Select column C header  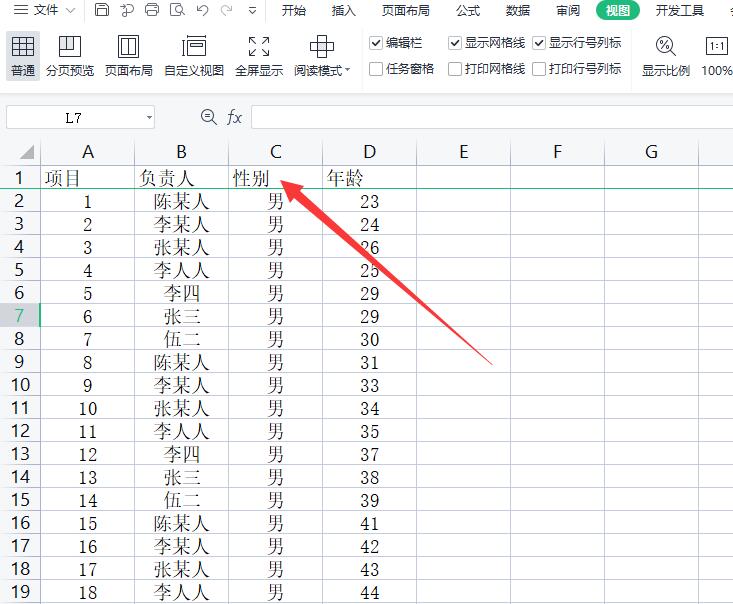point(276,152)
